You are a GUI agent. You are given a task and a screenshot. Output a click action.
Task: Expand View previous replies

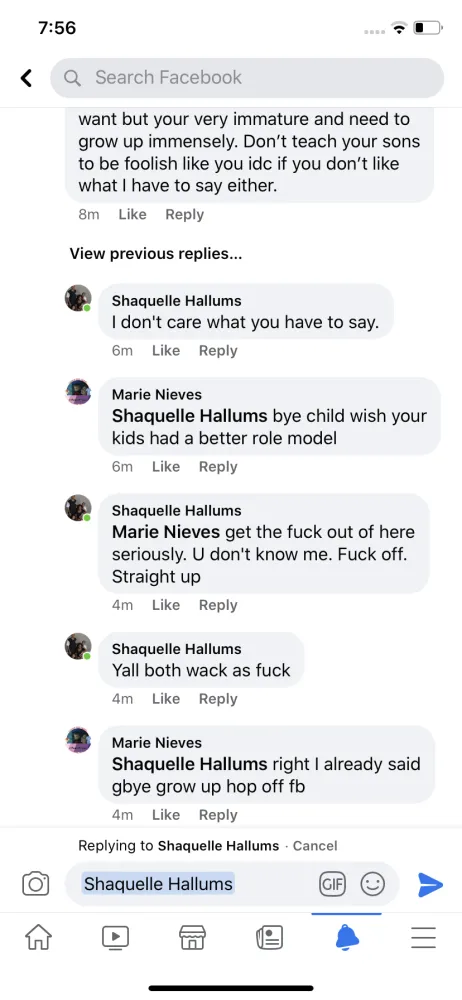tap(156, 254)
